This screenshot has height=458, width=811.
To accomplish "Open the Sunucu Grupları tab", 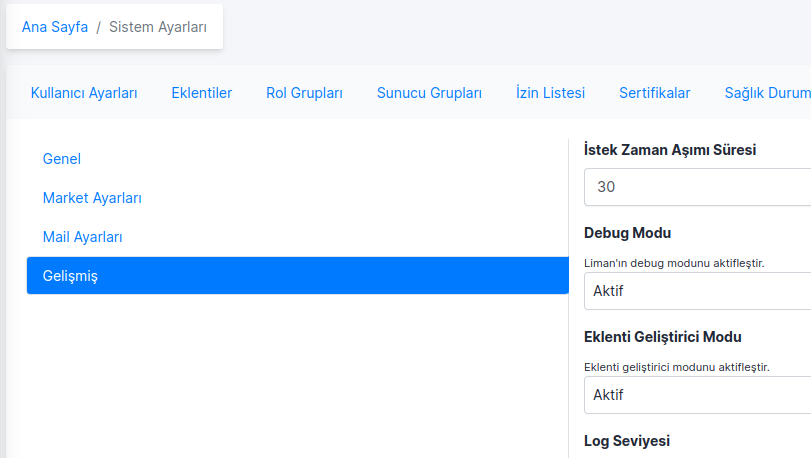I will [429, 93].
